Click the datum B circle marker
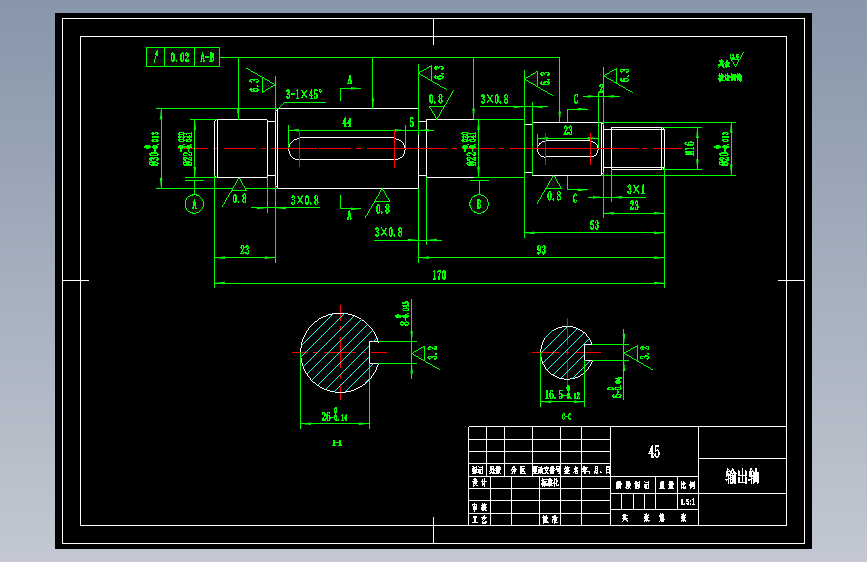 tap(479, 204)
